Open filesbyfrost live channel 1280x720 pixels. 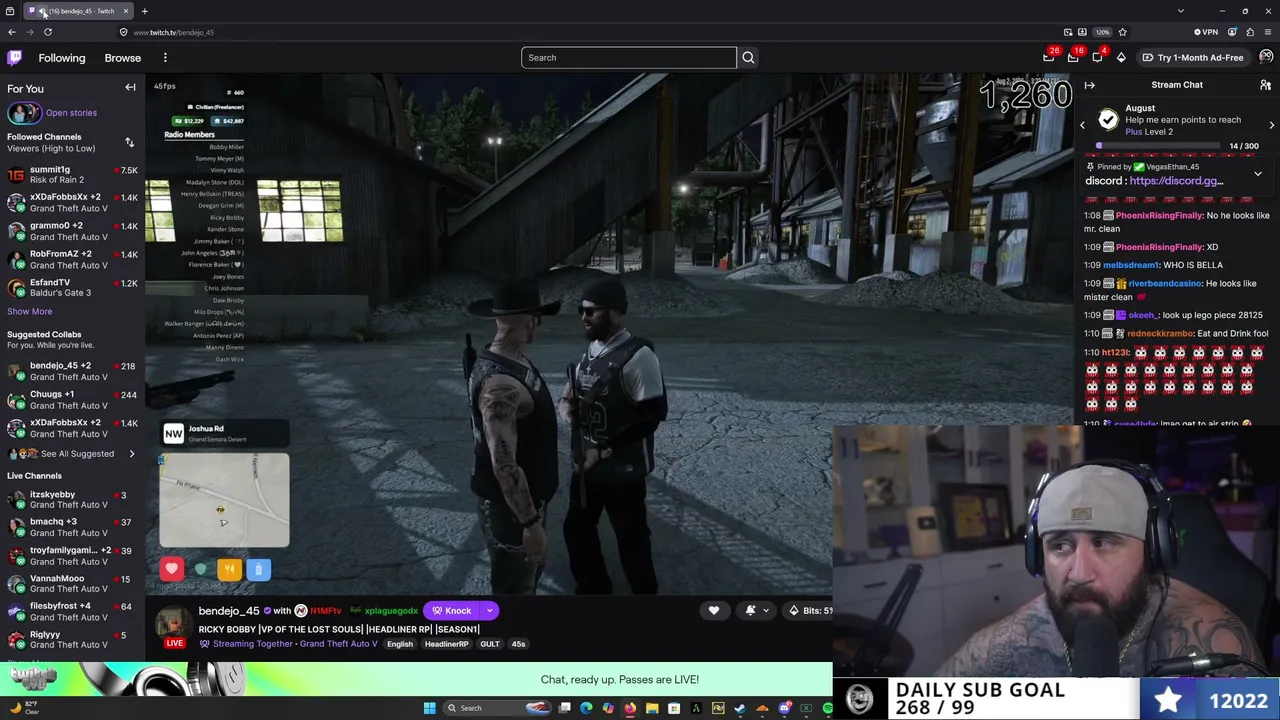coord(72,612)
